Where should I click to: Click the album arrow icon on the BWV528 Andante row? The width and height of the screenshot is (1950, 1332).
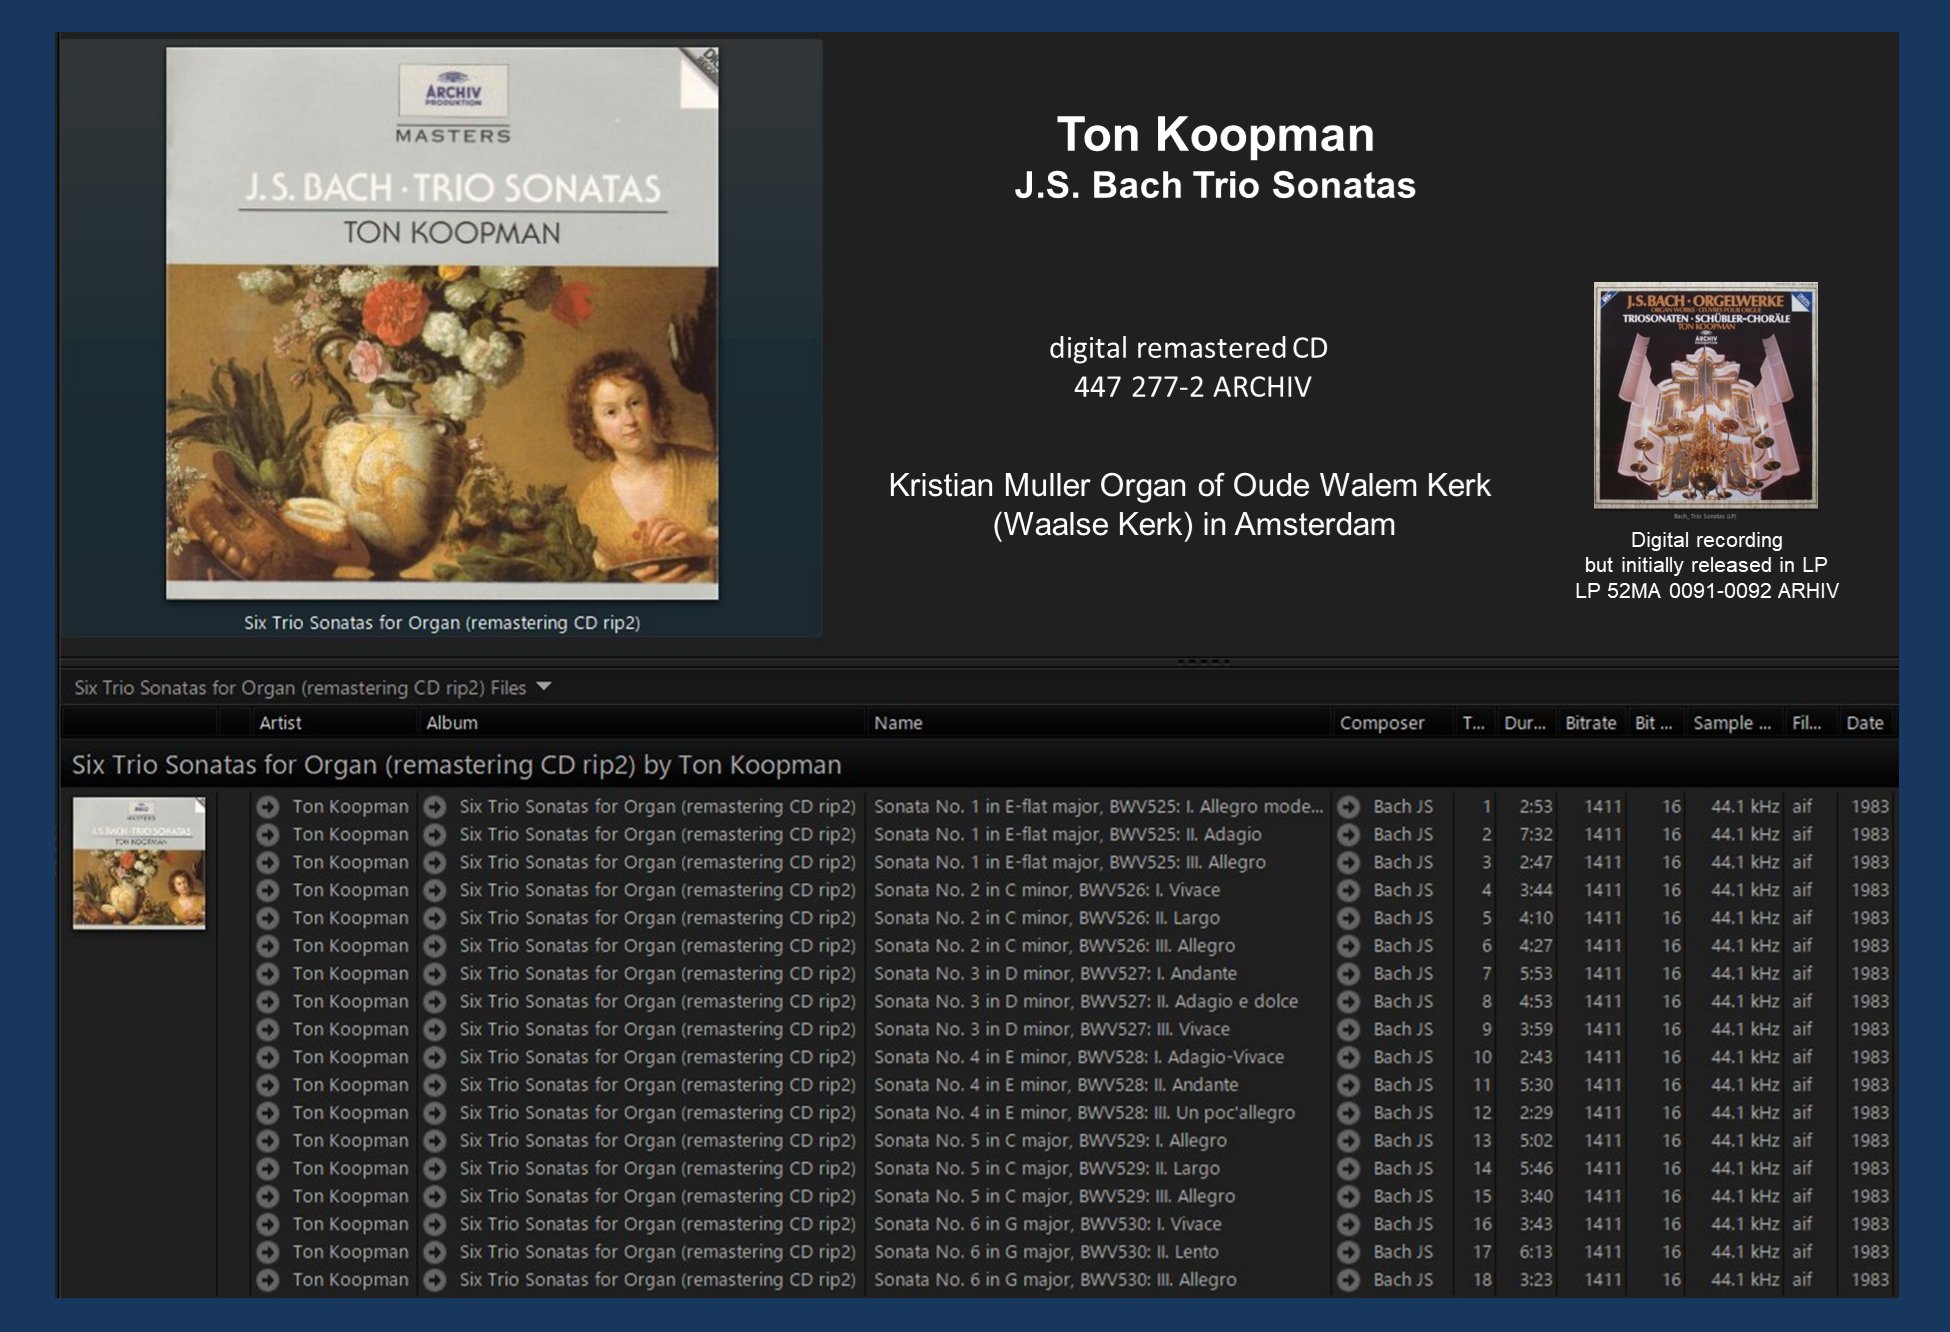[x=435, y=1085]
